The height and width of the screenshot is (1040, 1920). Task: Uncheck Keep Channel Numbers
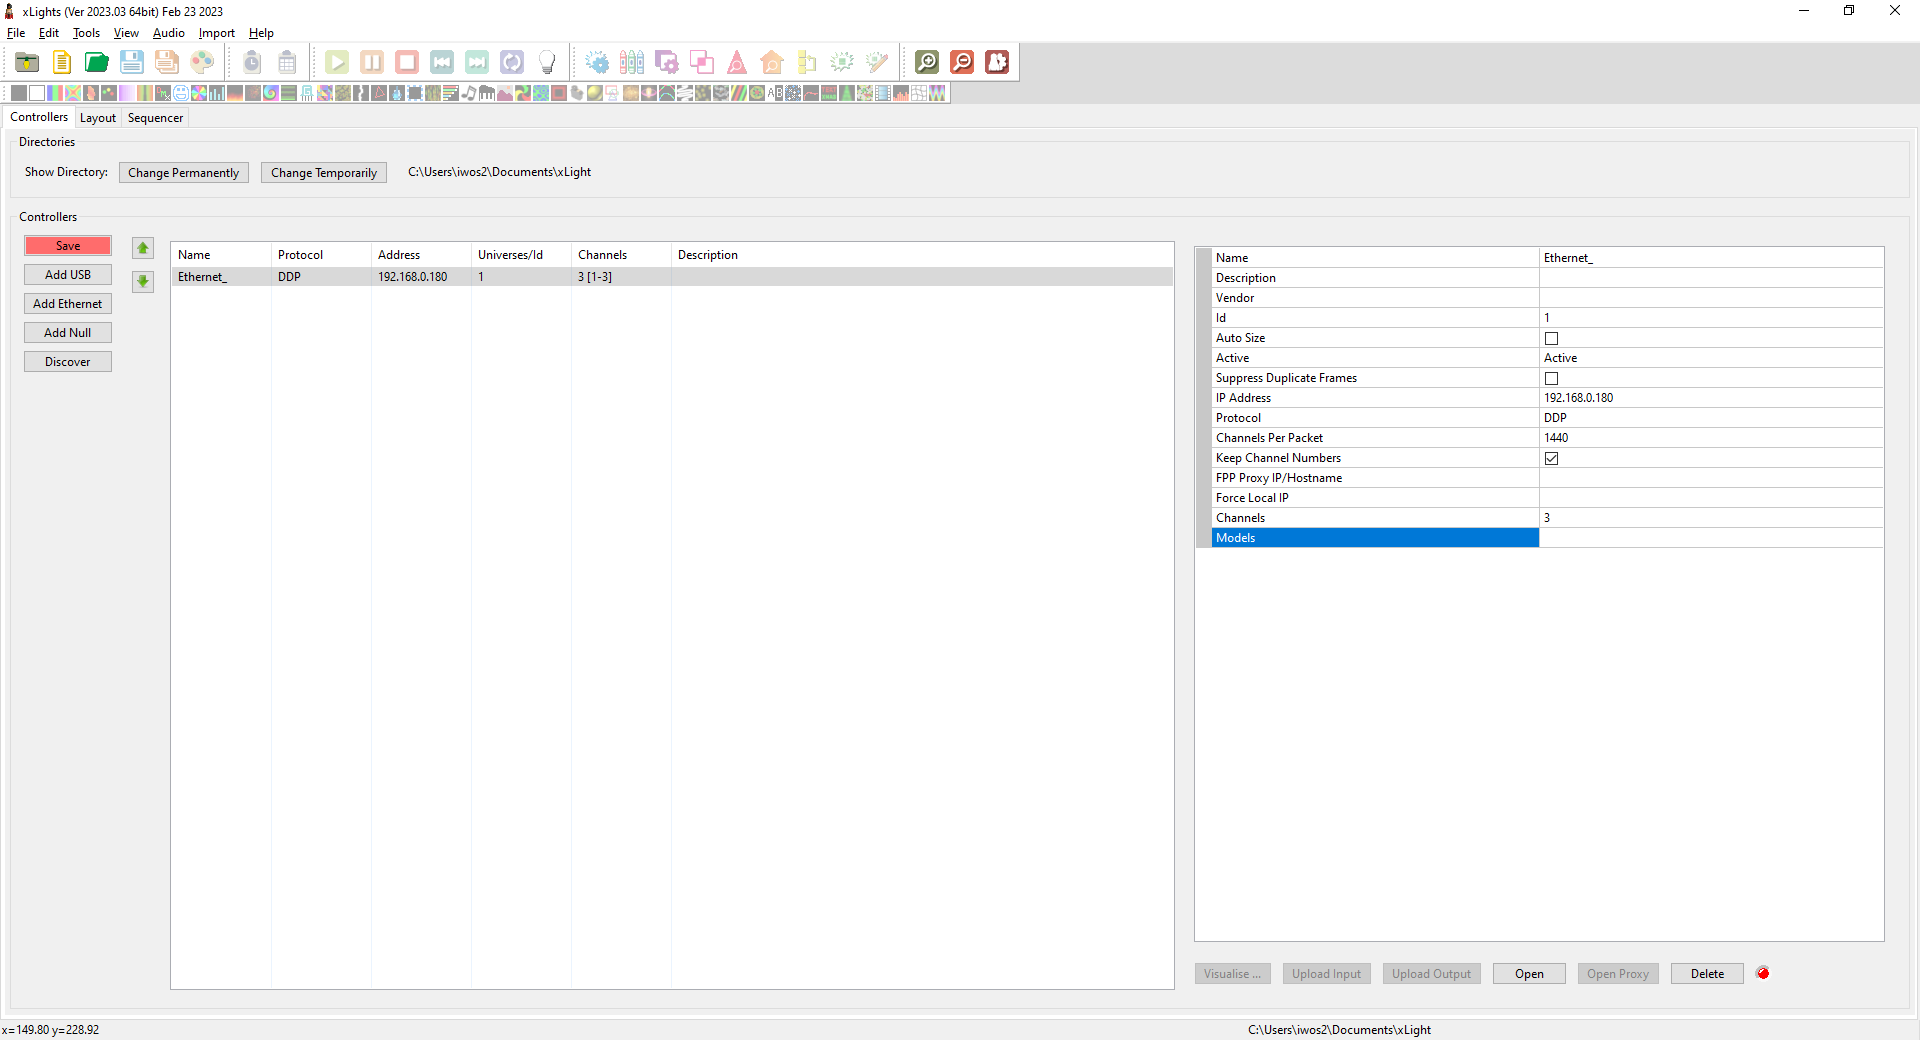click(x=1551, y=458)
